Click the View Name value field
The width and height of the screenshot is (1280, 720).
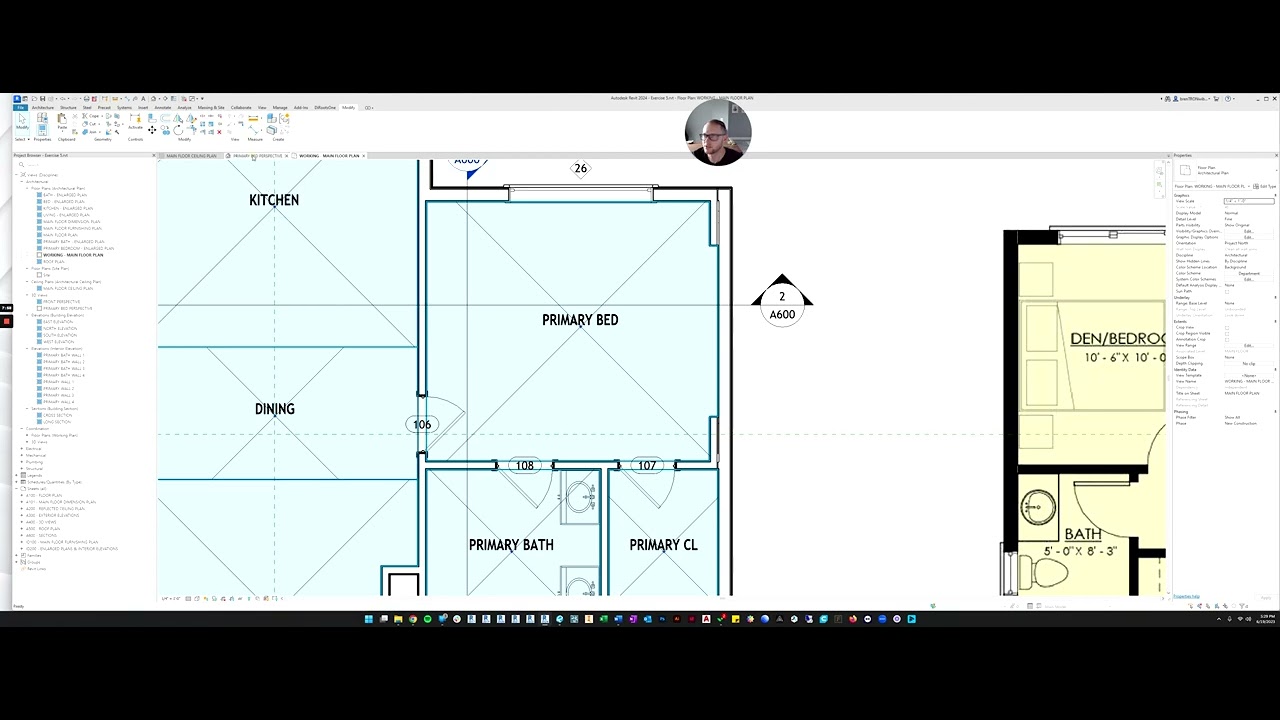[1248, 381]
